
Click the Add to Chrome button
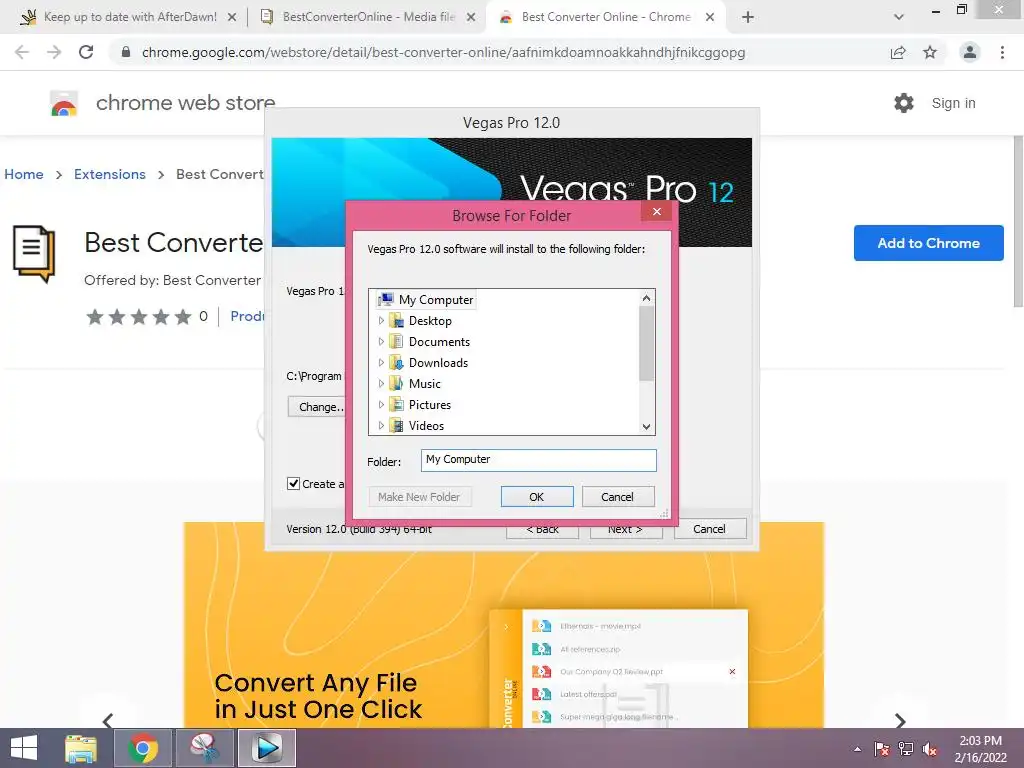pos(928,243)
